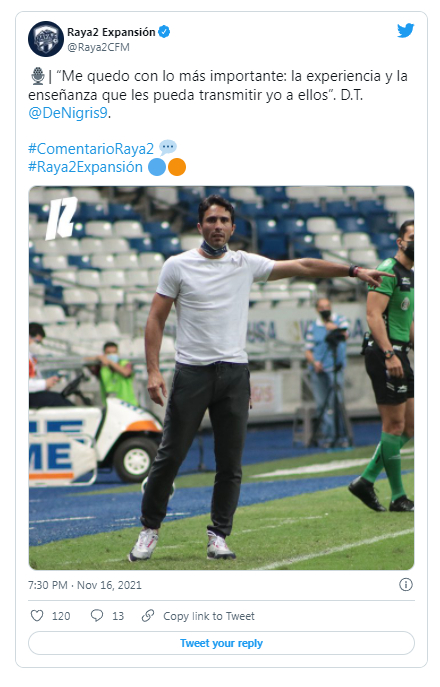Open the Raya2 Expansión profile avatar
Image resolution: width=440 pixels, height=687 pixels.
(46, 39)
